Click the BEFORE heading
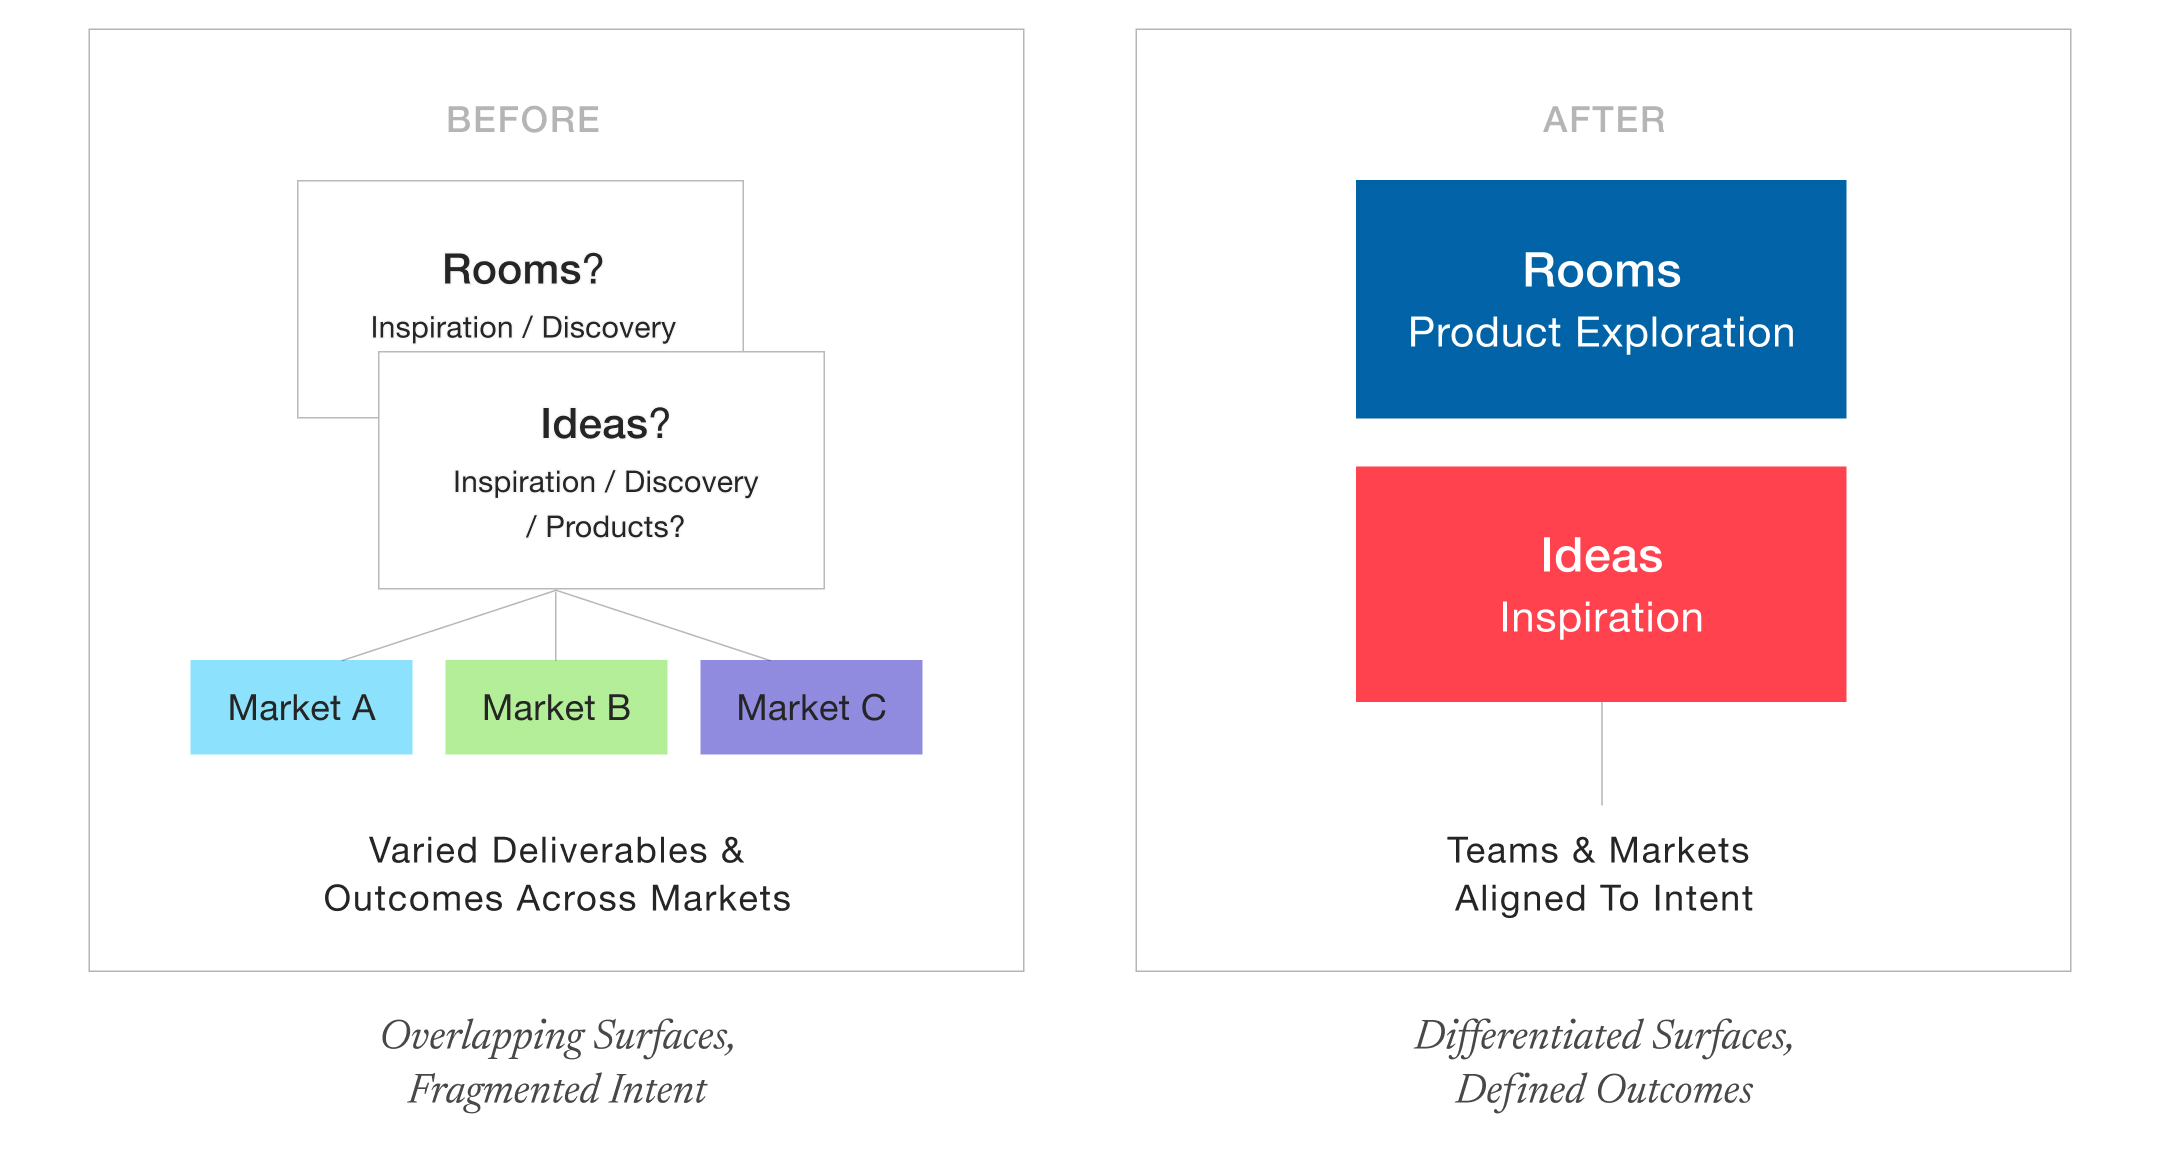This screenshot has height=1152, width=2160. [523, 120]
